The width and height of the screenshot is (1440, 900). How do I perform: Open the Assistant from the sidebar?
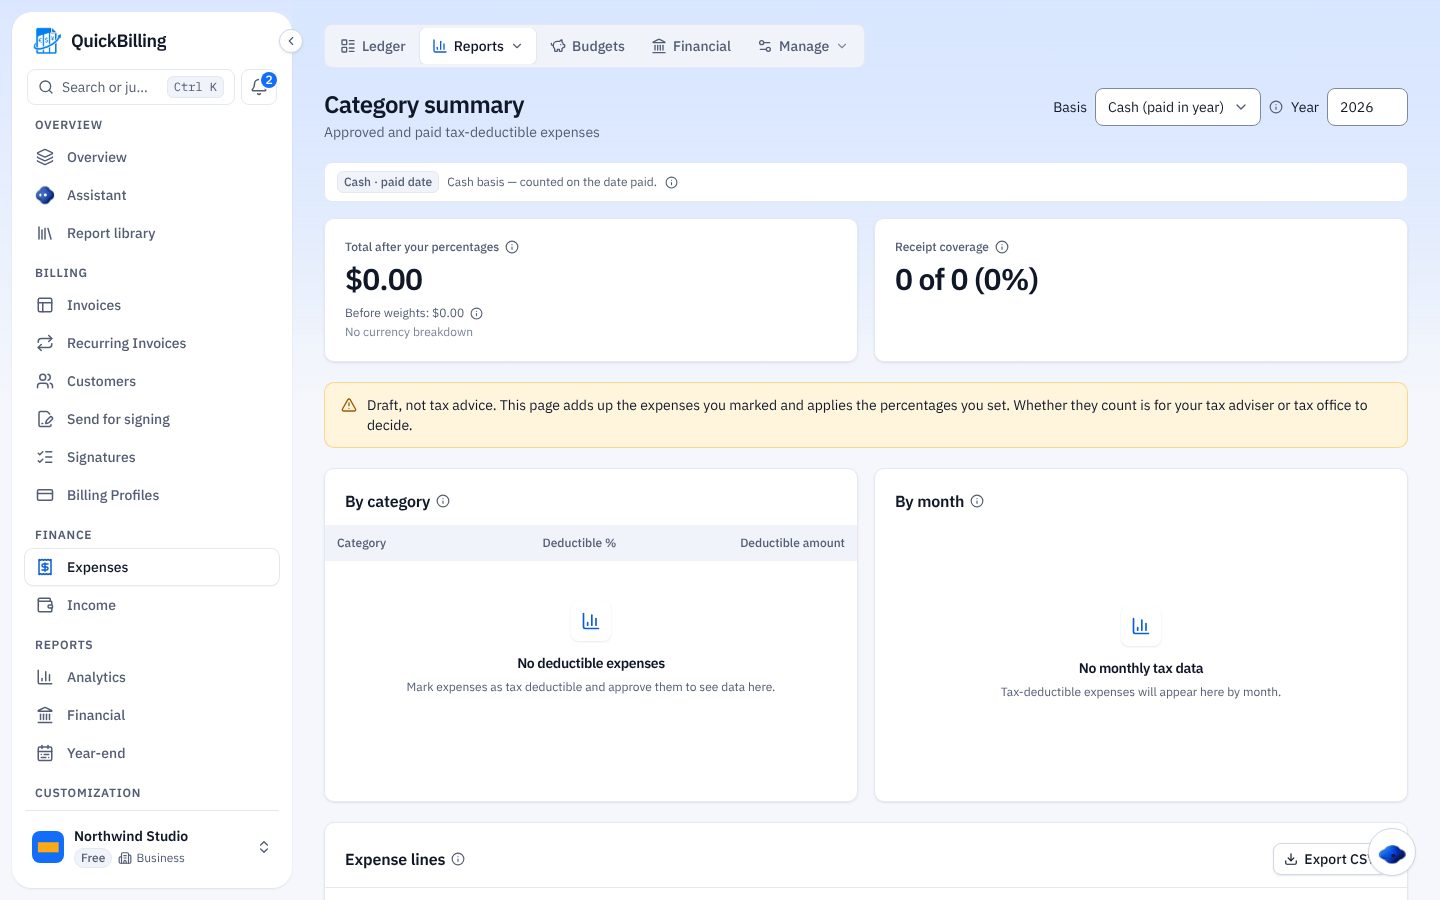(152, 195)
